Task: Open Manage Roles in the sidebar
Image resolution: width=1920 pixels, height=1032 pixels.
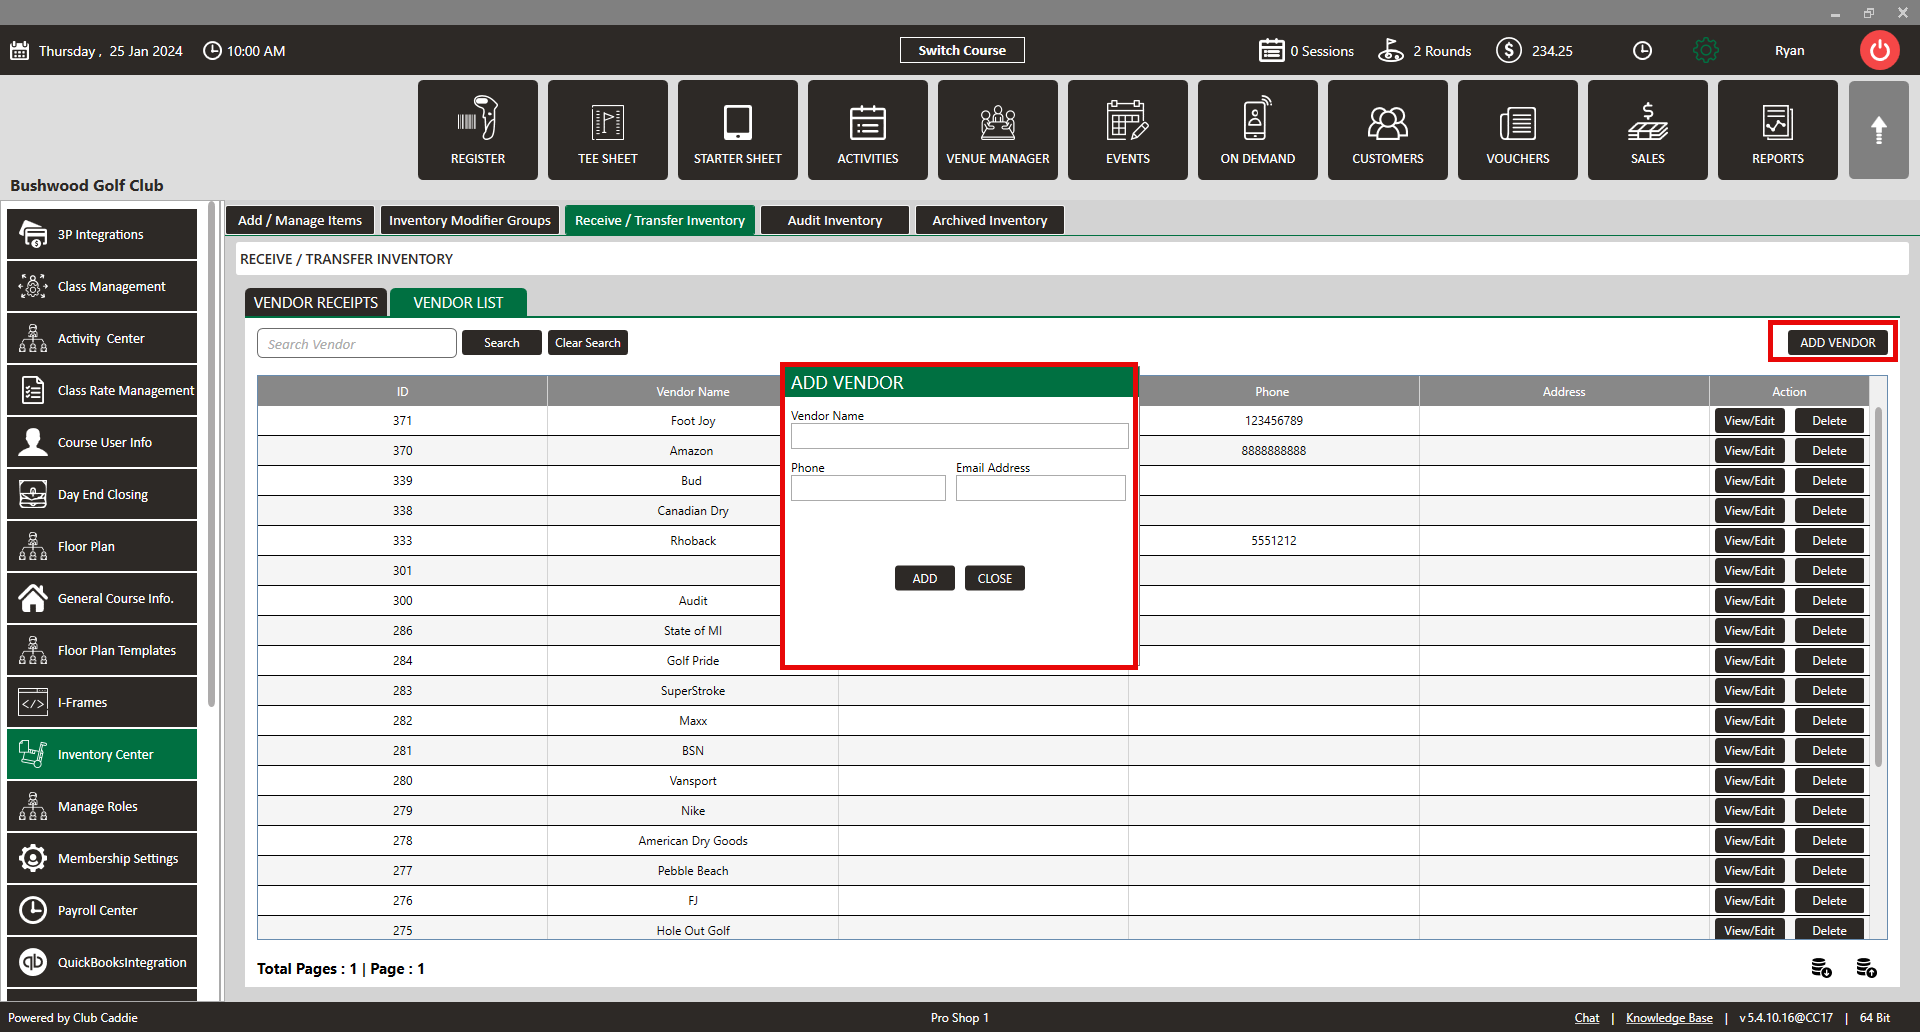Action: point(102,806)
